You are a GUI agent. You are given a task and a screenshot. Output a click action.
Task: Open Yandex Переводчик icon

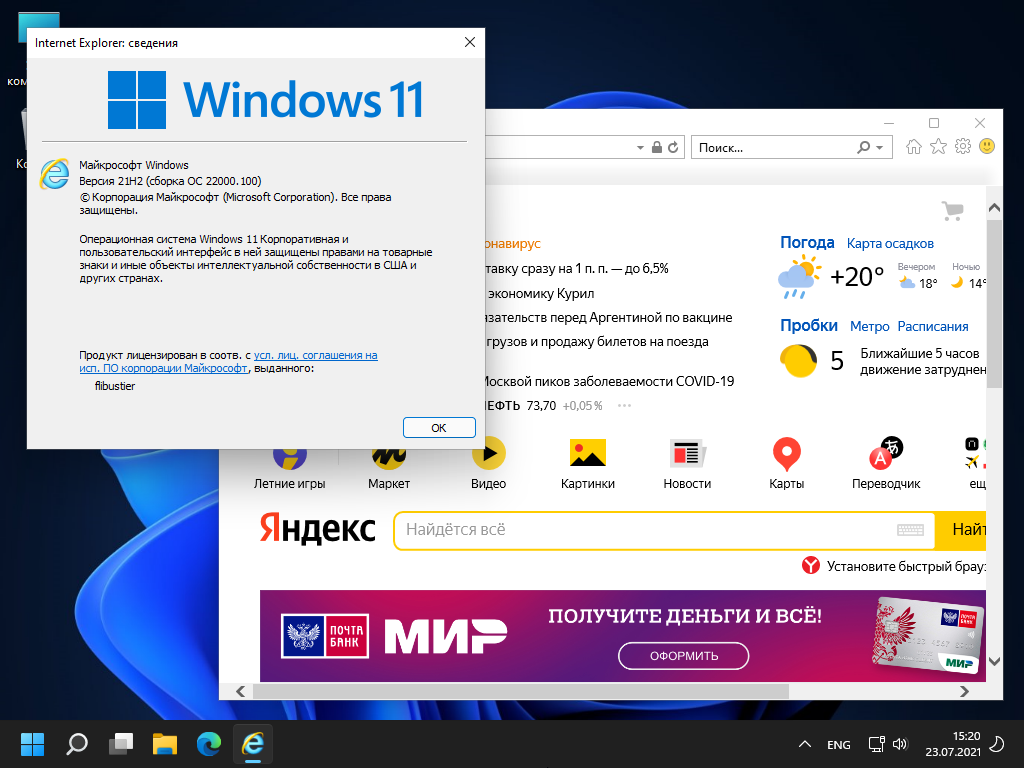click(885, 455)
